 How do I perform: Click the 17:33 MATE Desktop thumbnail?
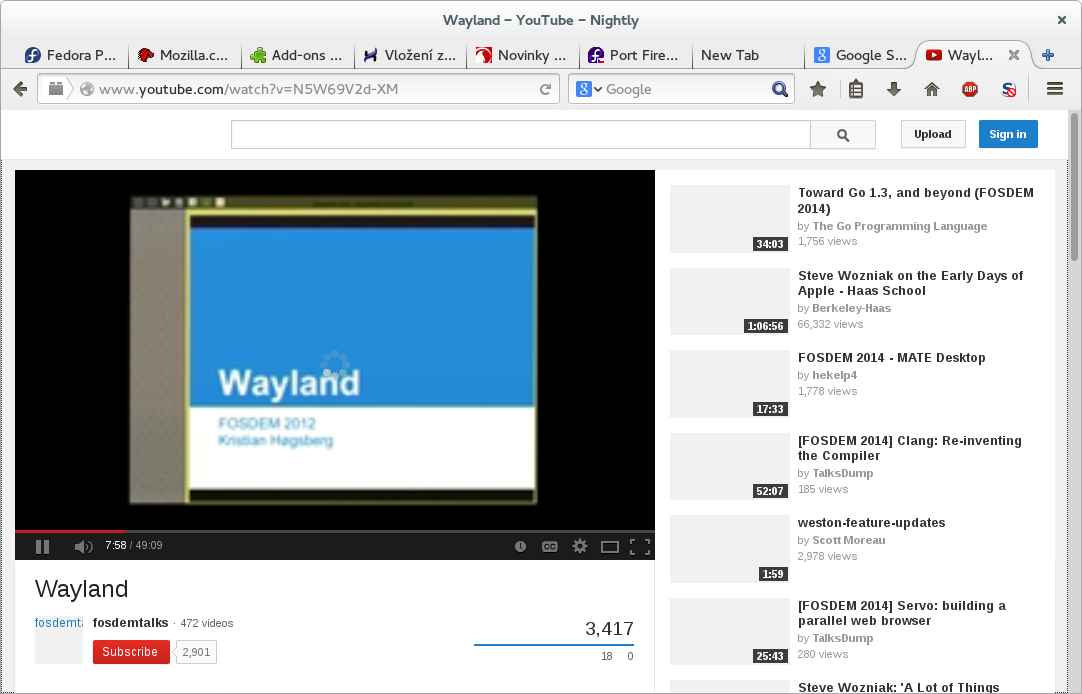tap(729, 384)
